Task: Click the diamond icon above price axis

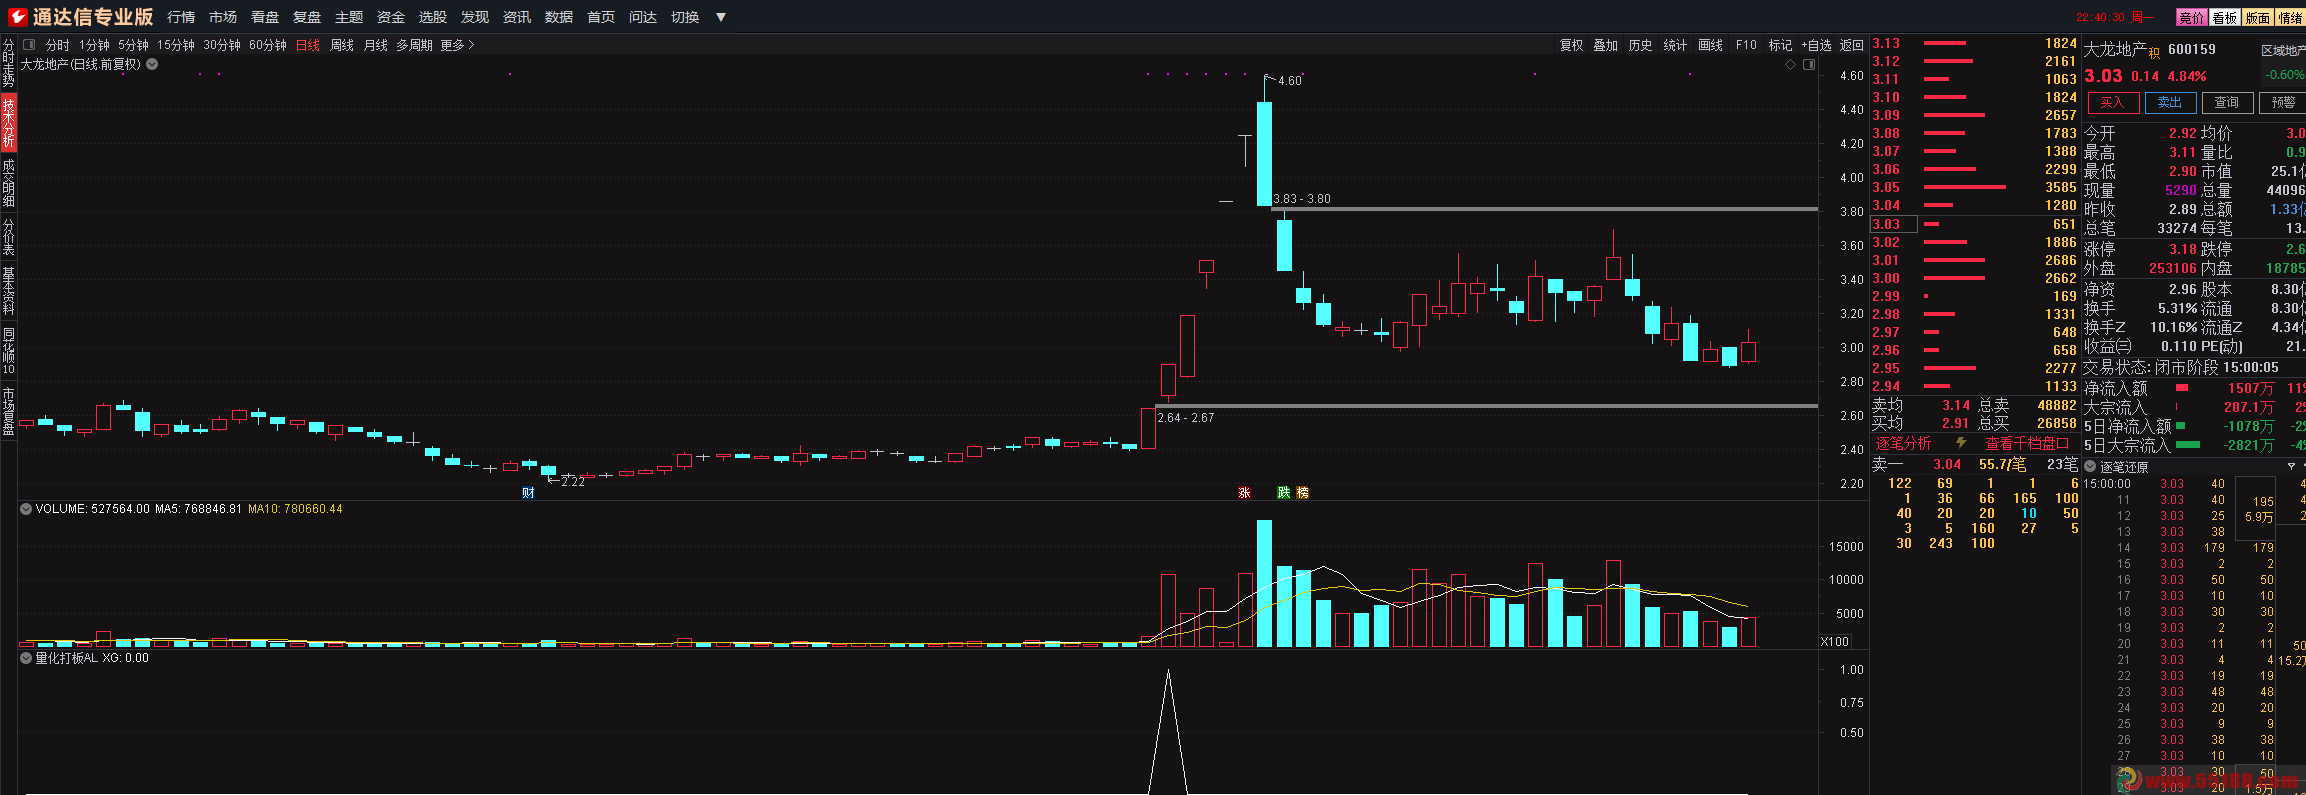Action: pyautogui.click(x=1790, y=65)
